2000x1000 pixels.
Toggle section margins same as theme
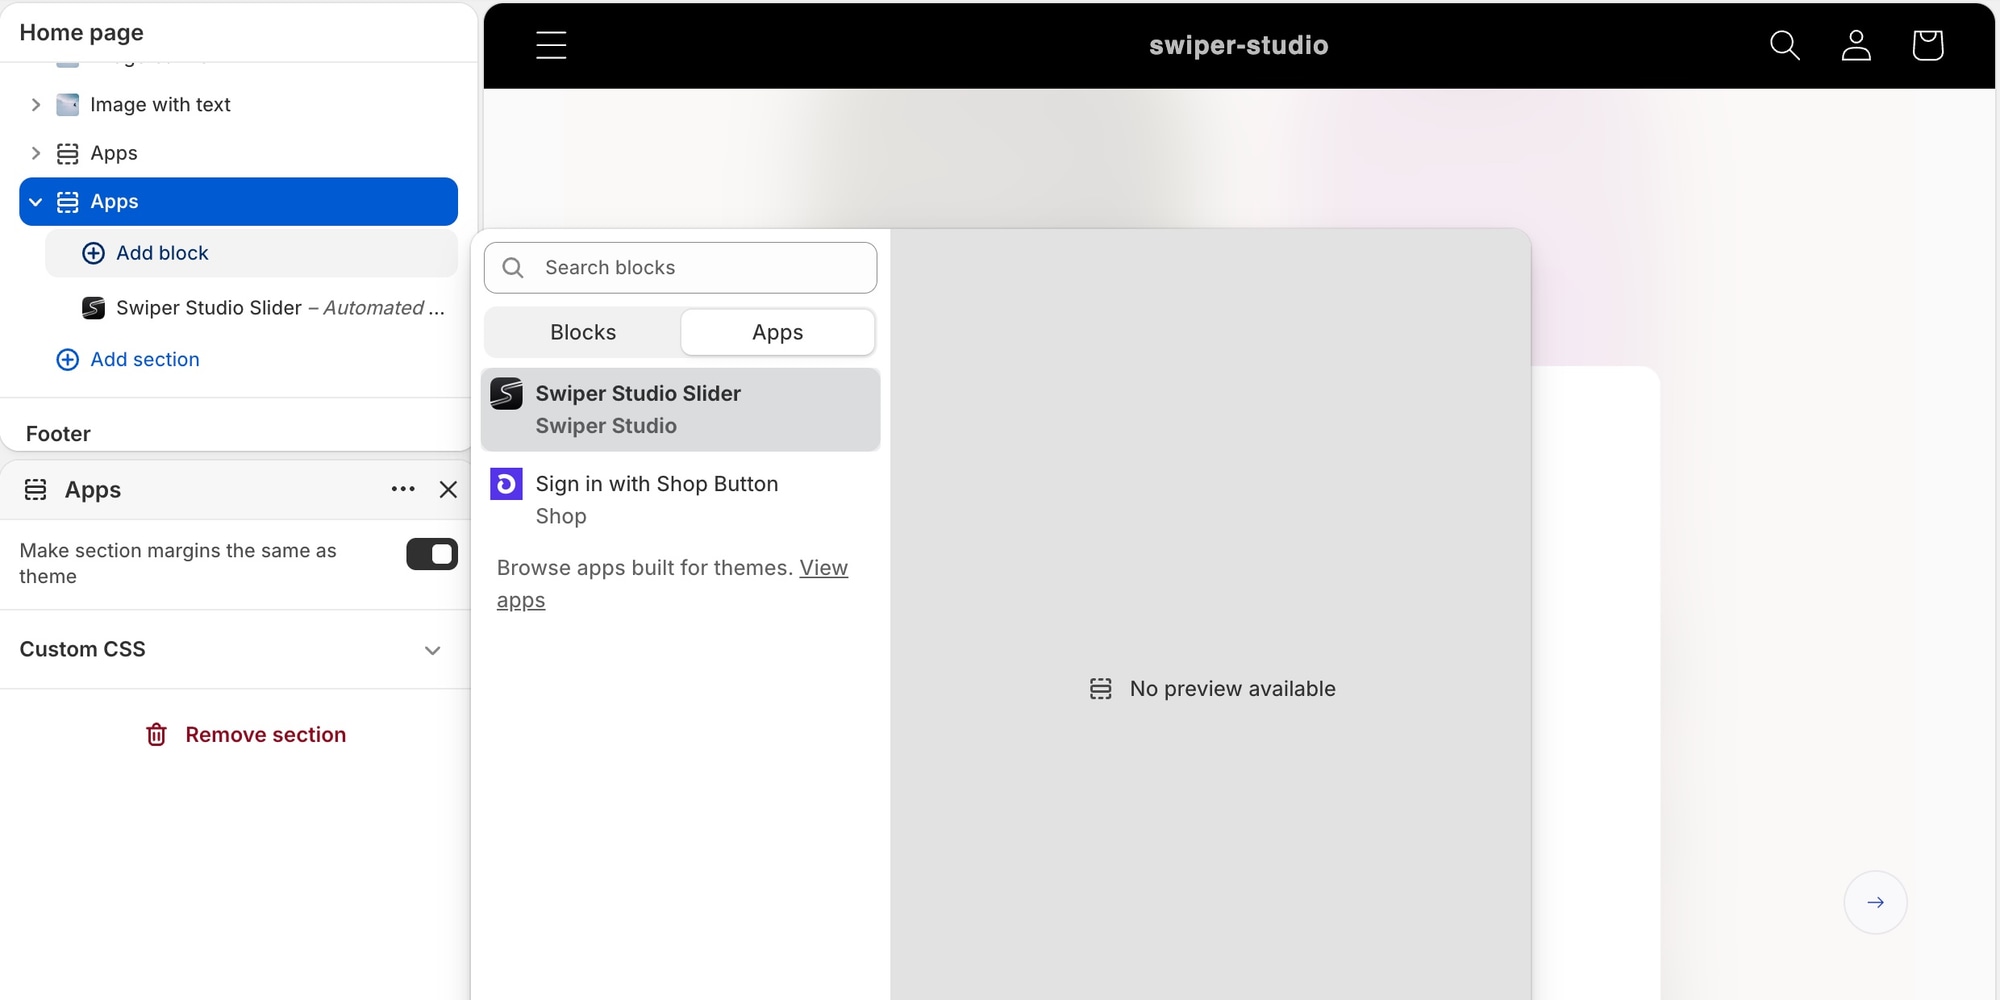[432, 554]
